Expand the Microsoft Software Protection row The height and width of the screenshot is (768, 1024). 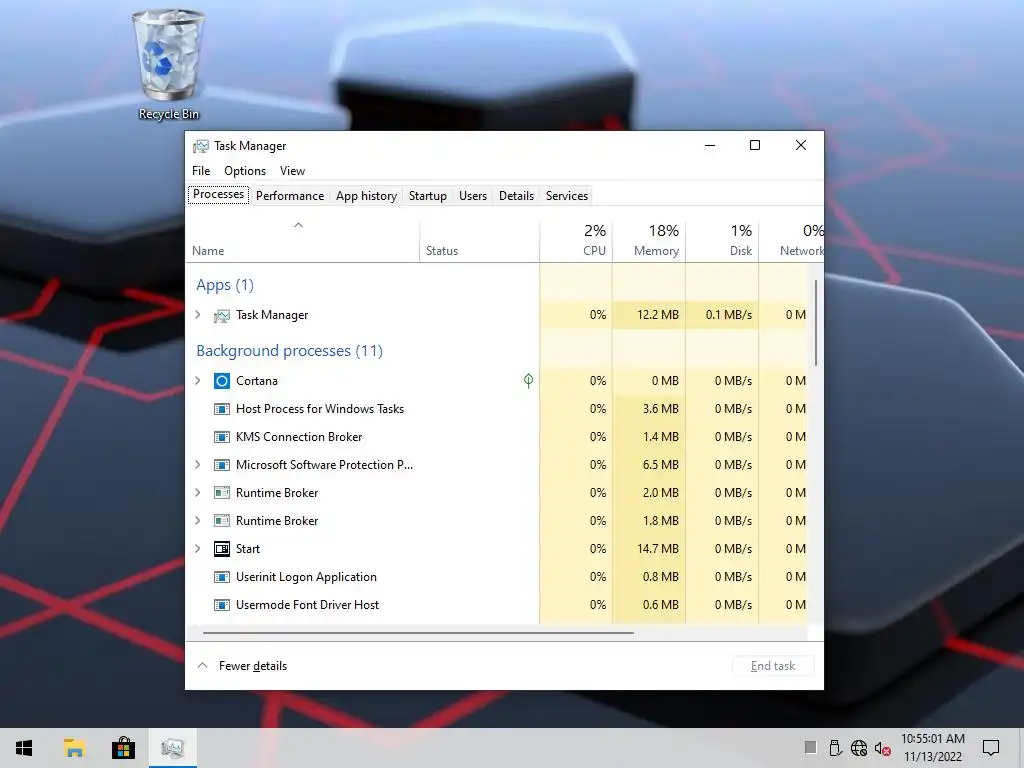(198, 464)
